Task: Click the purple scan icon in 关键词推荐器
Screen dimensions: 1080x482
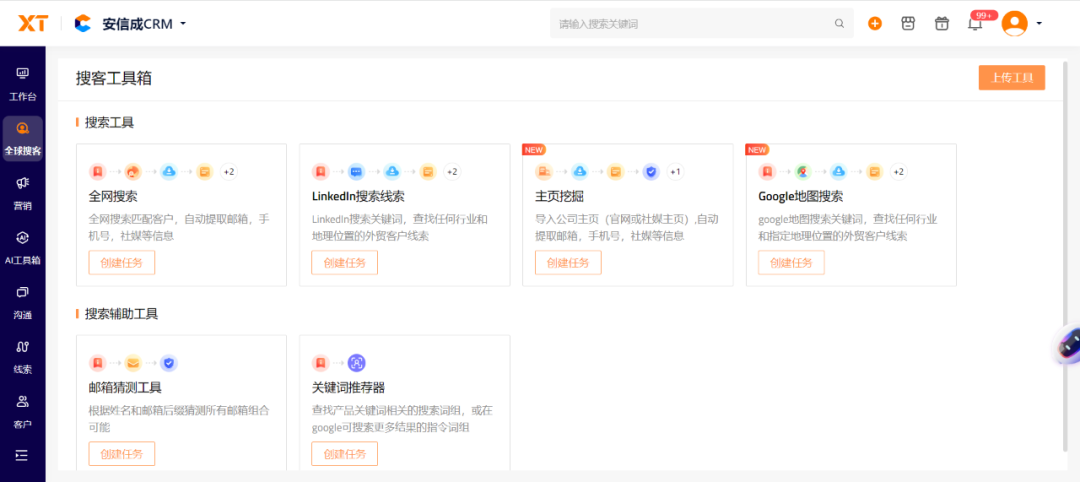Action: [356, 363]
